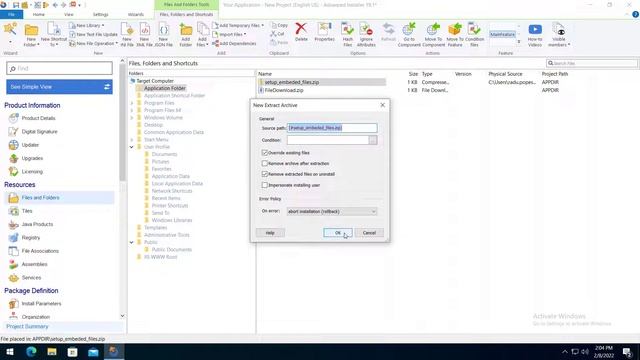Viewport: 640px width, 360px height.
Task: Click the Hash Files icon
Action: [347, 35]
